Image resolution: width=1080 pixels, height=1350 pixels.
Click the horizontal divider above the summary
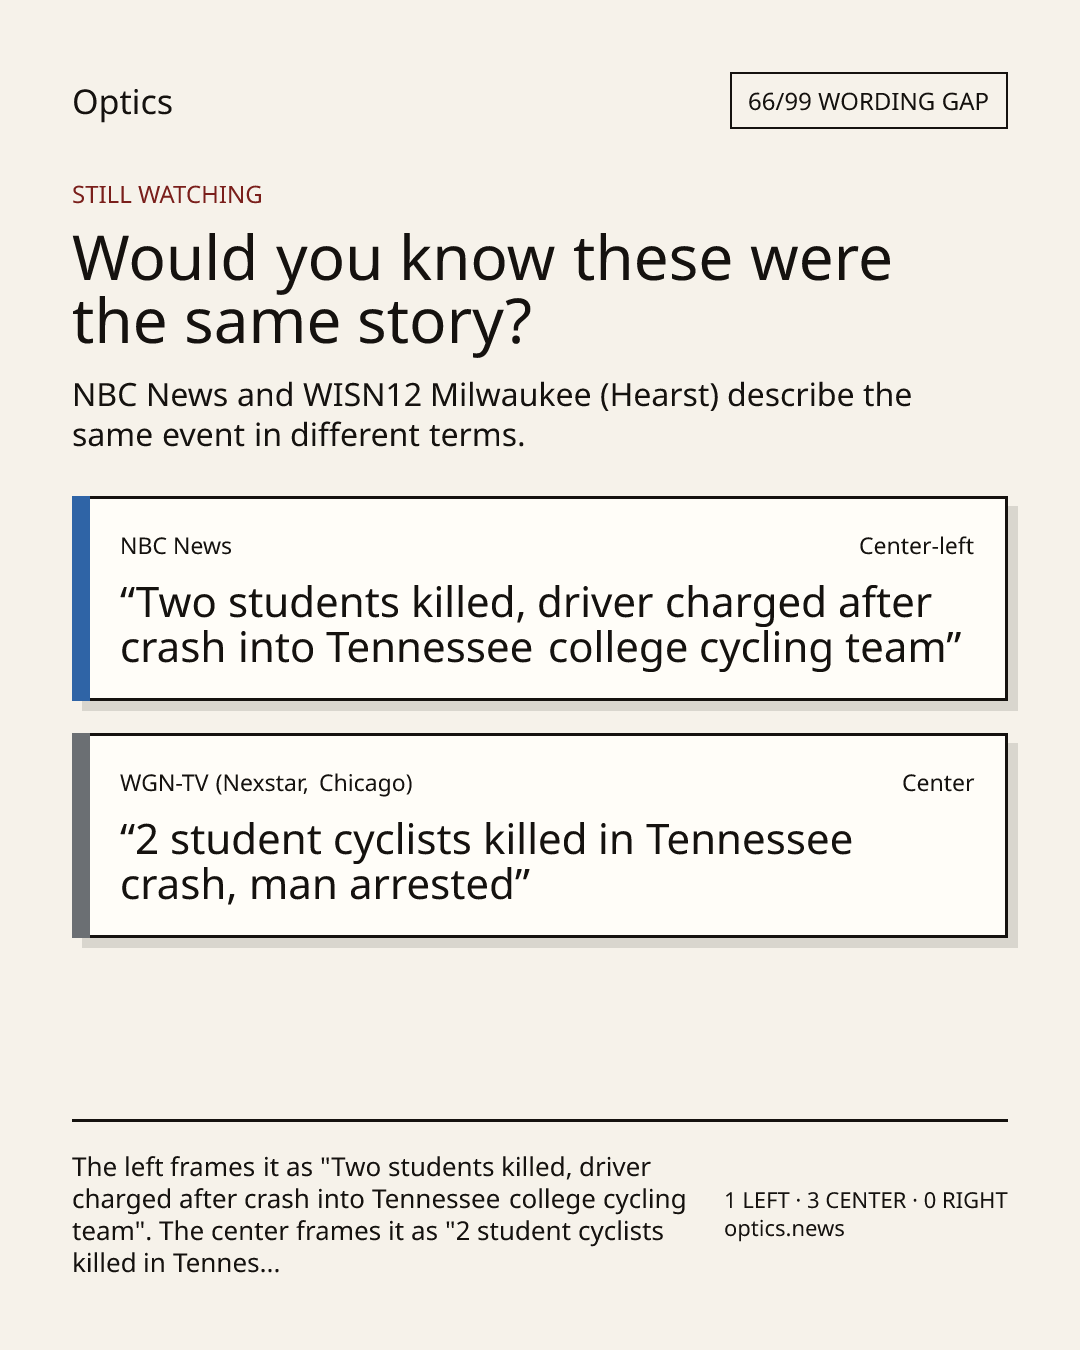[x=540, y=1120]
